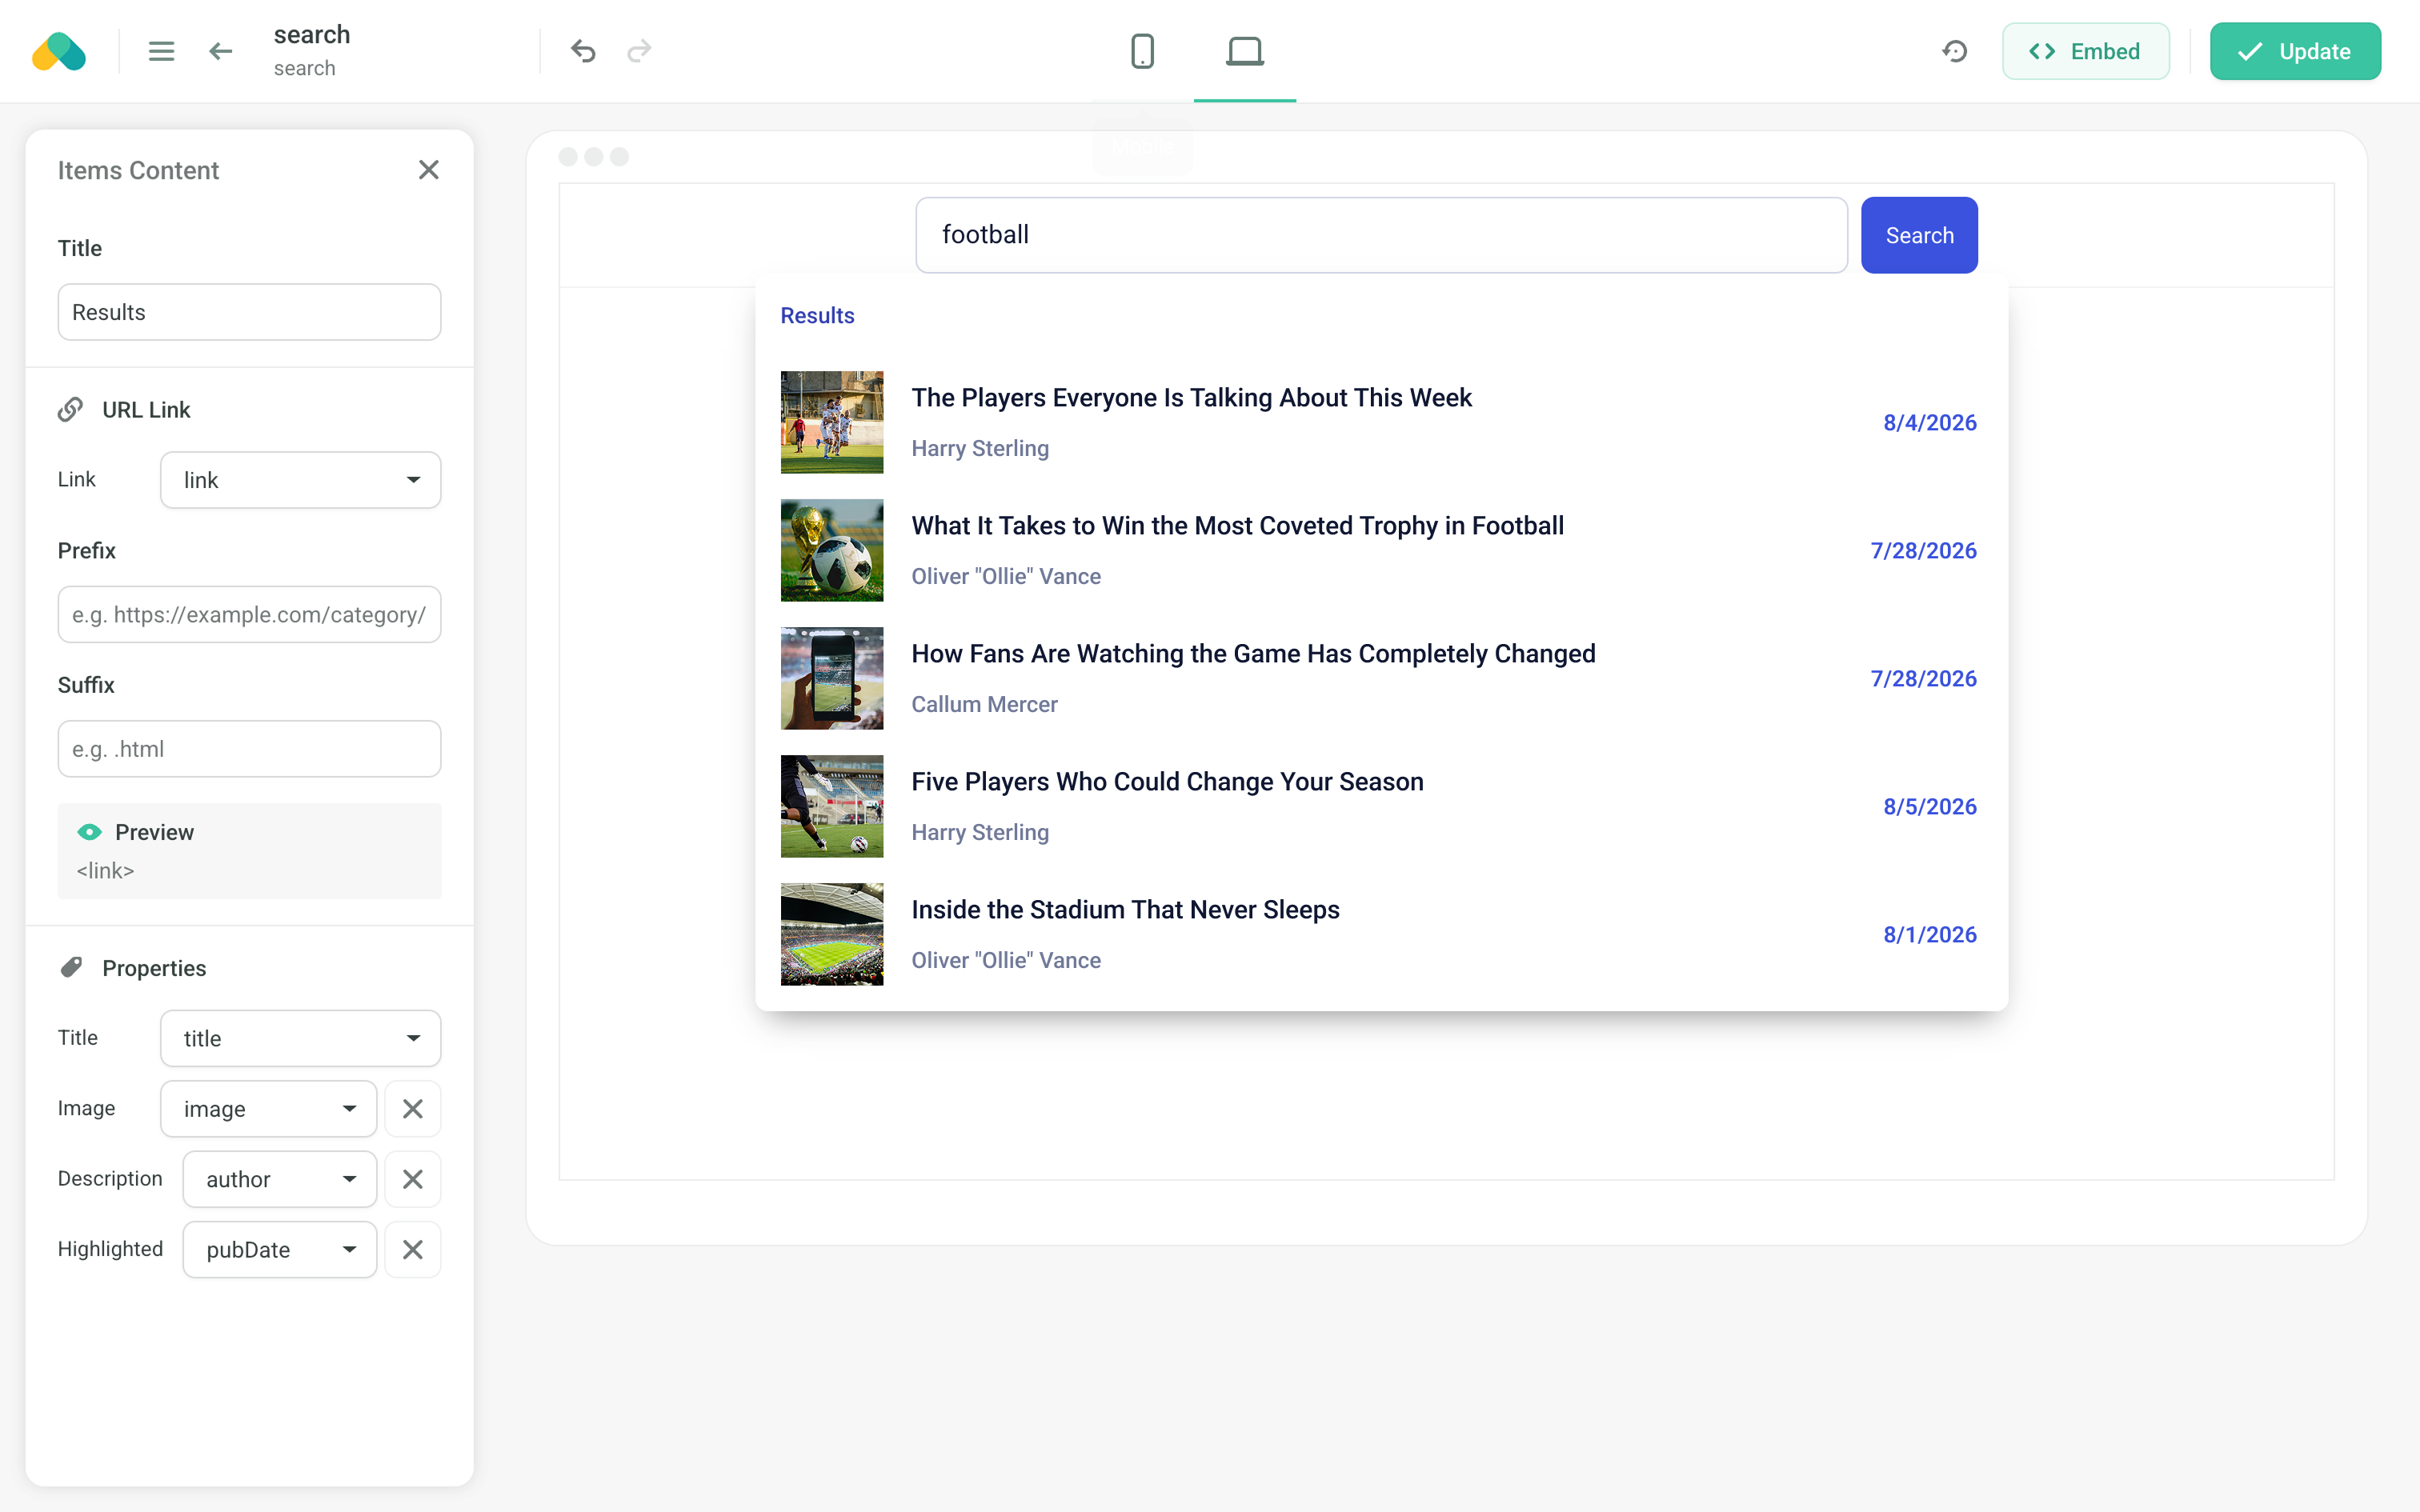This screenshot has height=1512, width=2420.
Task: Click the phone recording game thumbnail
Action: tap(832, 678)
